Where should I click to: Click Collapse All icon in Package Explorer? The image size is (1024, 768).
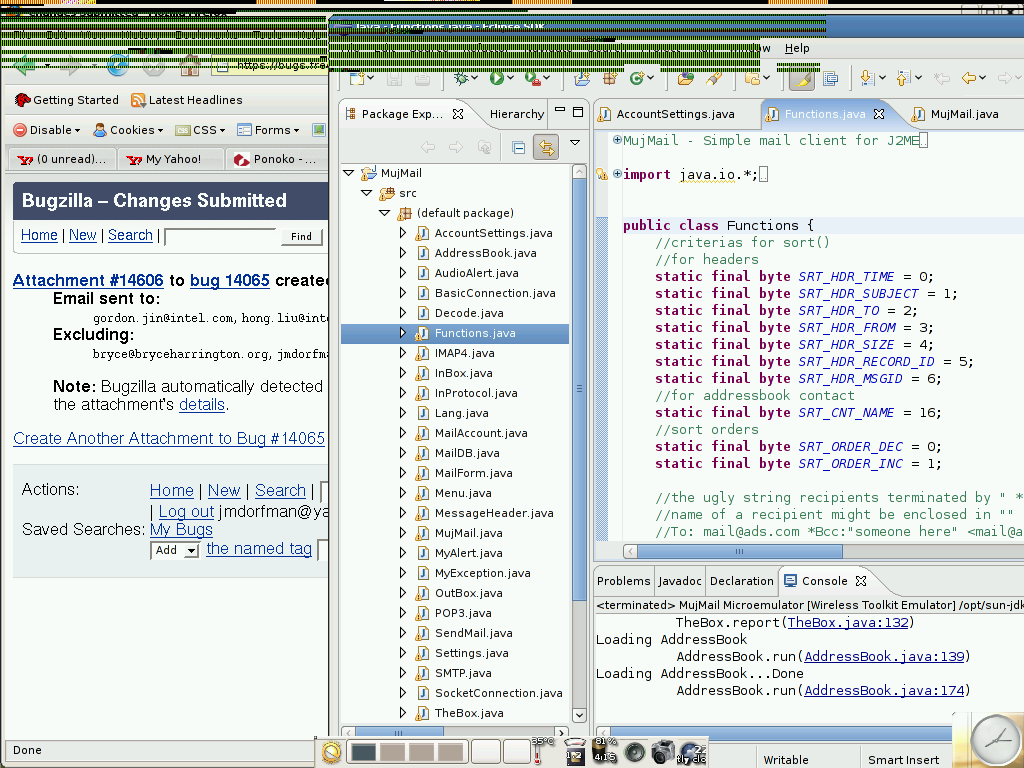[x=518, y=147]
